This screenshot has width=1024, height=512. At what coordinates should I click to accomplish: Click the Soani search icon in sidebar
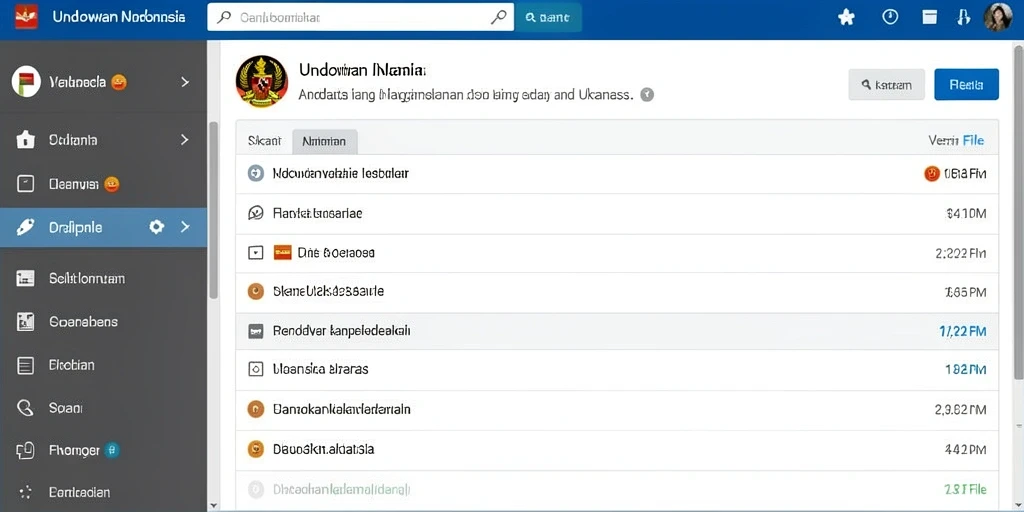coord(25,408)
